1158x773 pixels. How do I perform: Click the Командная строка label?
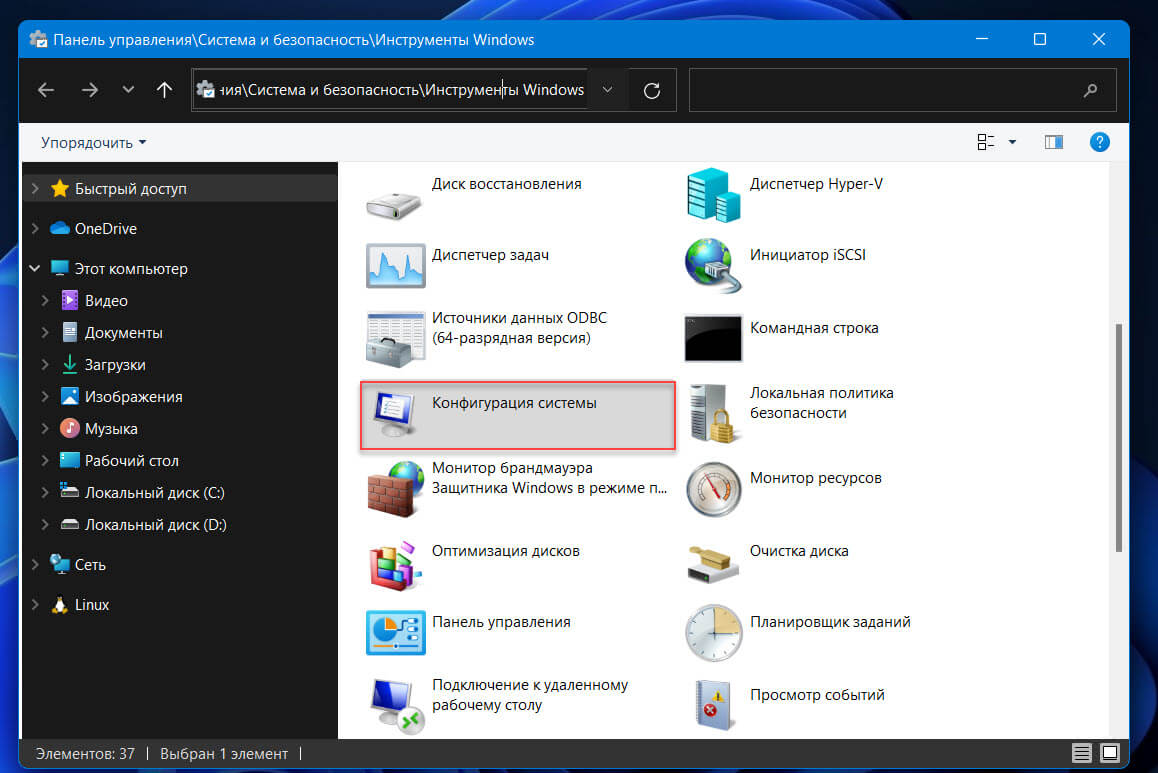coord(814,328)
